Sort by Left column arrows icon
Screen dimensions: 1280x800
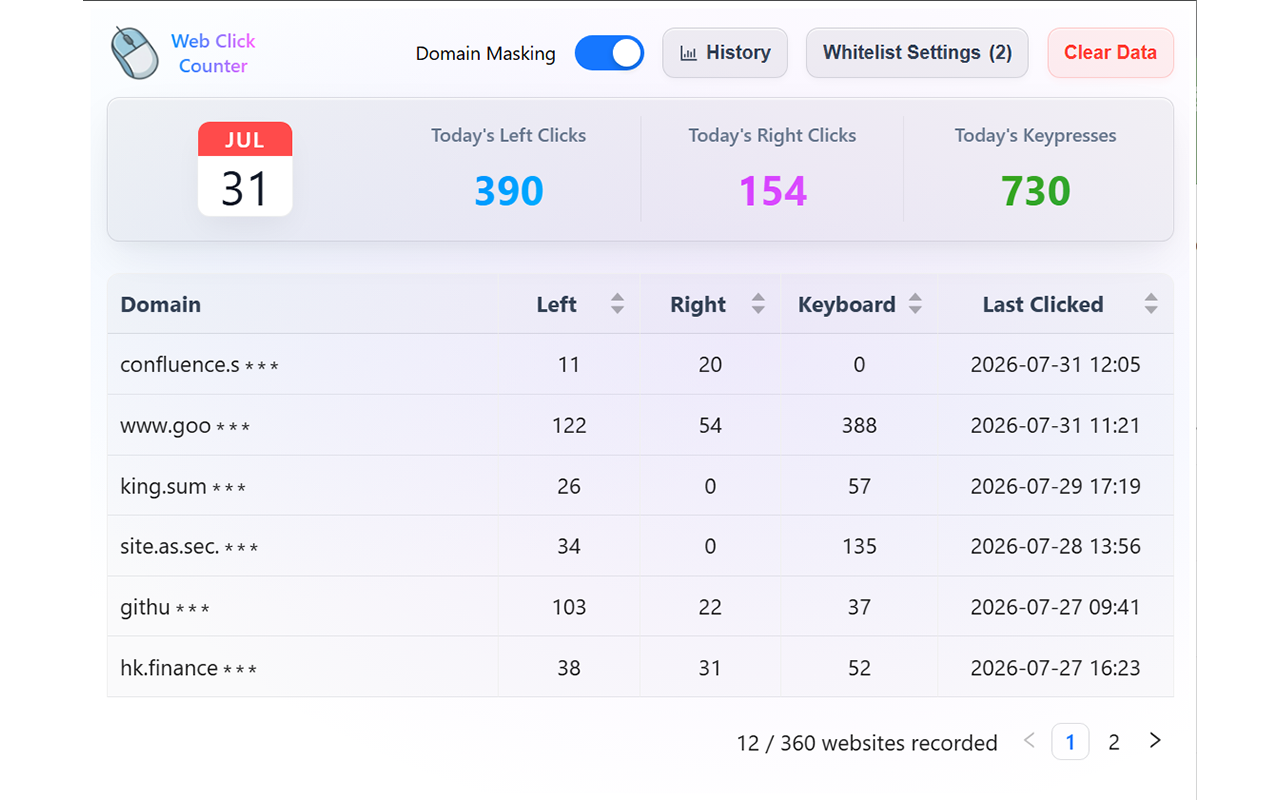point(617,304)
